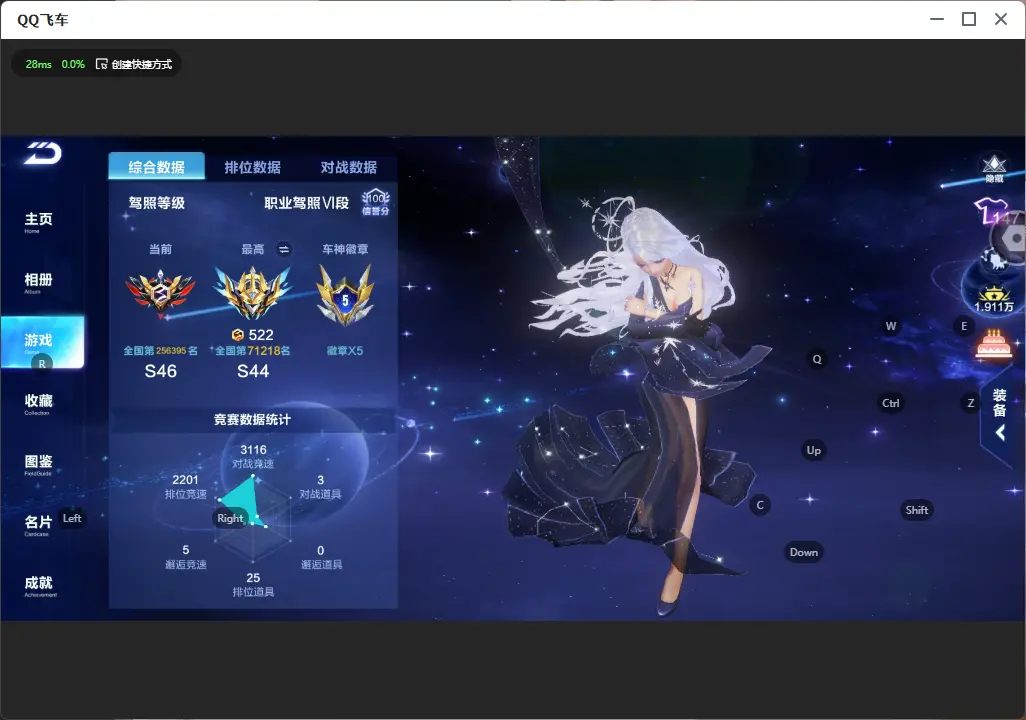Click the 当前 current rank emblem
Image resolution: width=1026 pixels, height=720 pixels.
tap(160, 293)
